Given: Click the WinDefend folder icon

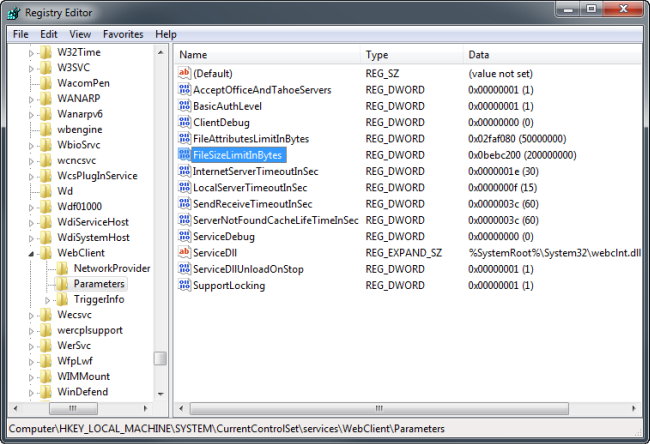Looking at the screenshot, I should coord(46,392).
